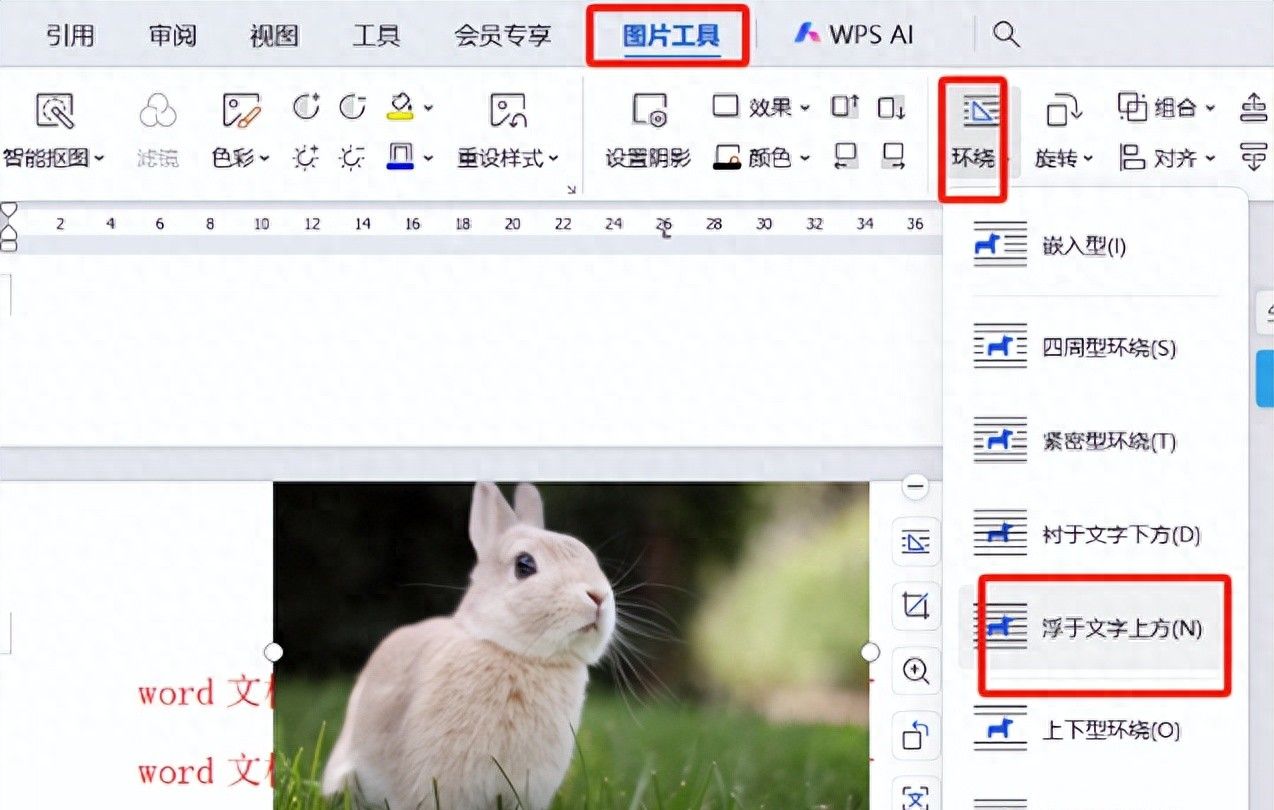This screenshot has width=1274, height=810.
Task: Click the 智能抠图 smart cutout icon
Action: 54,111
